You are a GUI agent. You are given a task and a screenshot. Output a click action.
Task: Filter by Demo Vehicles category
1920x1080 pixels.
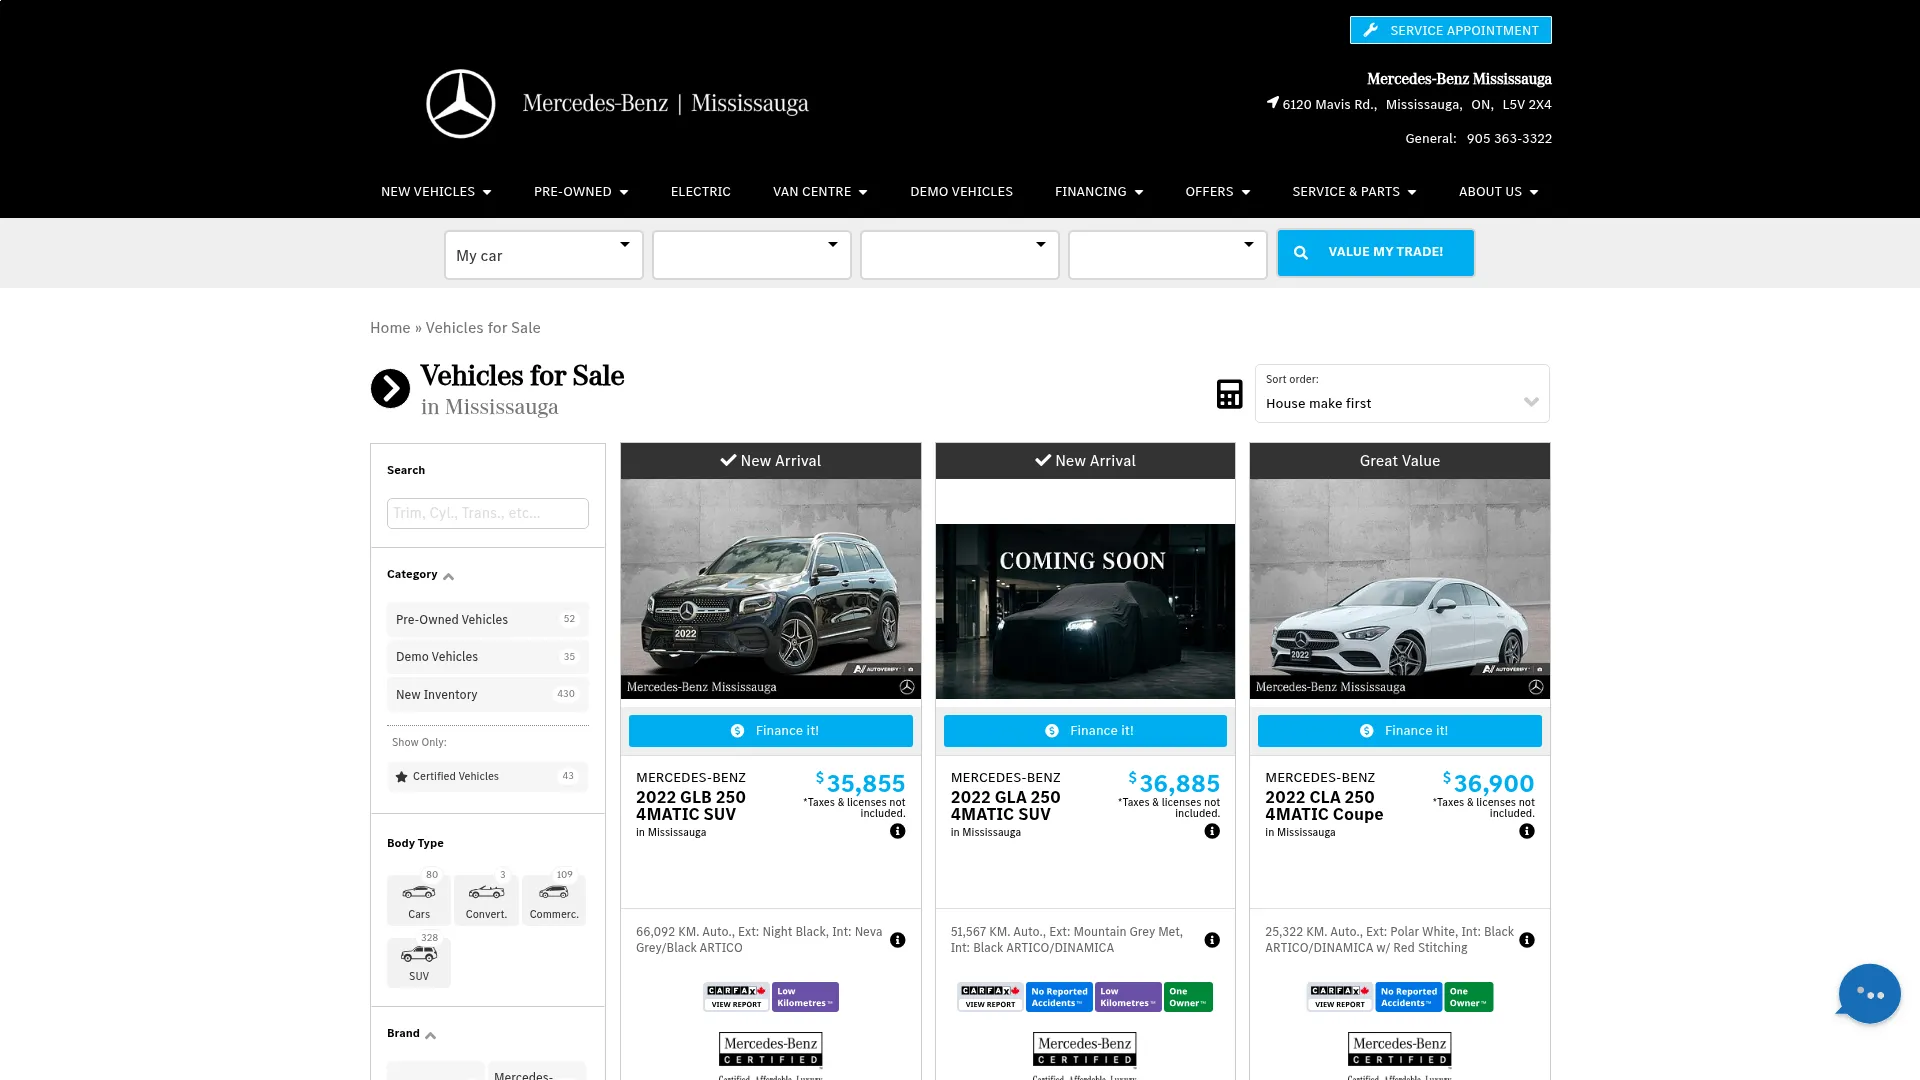pos(487,657)
